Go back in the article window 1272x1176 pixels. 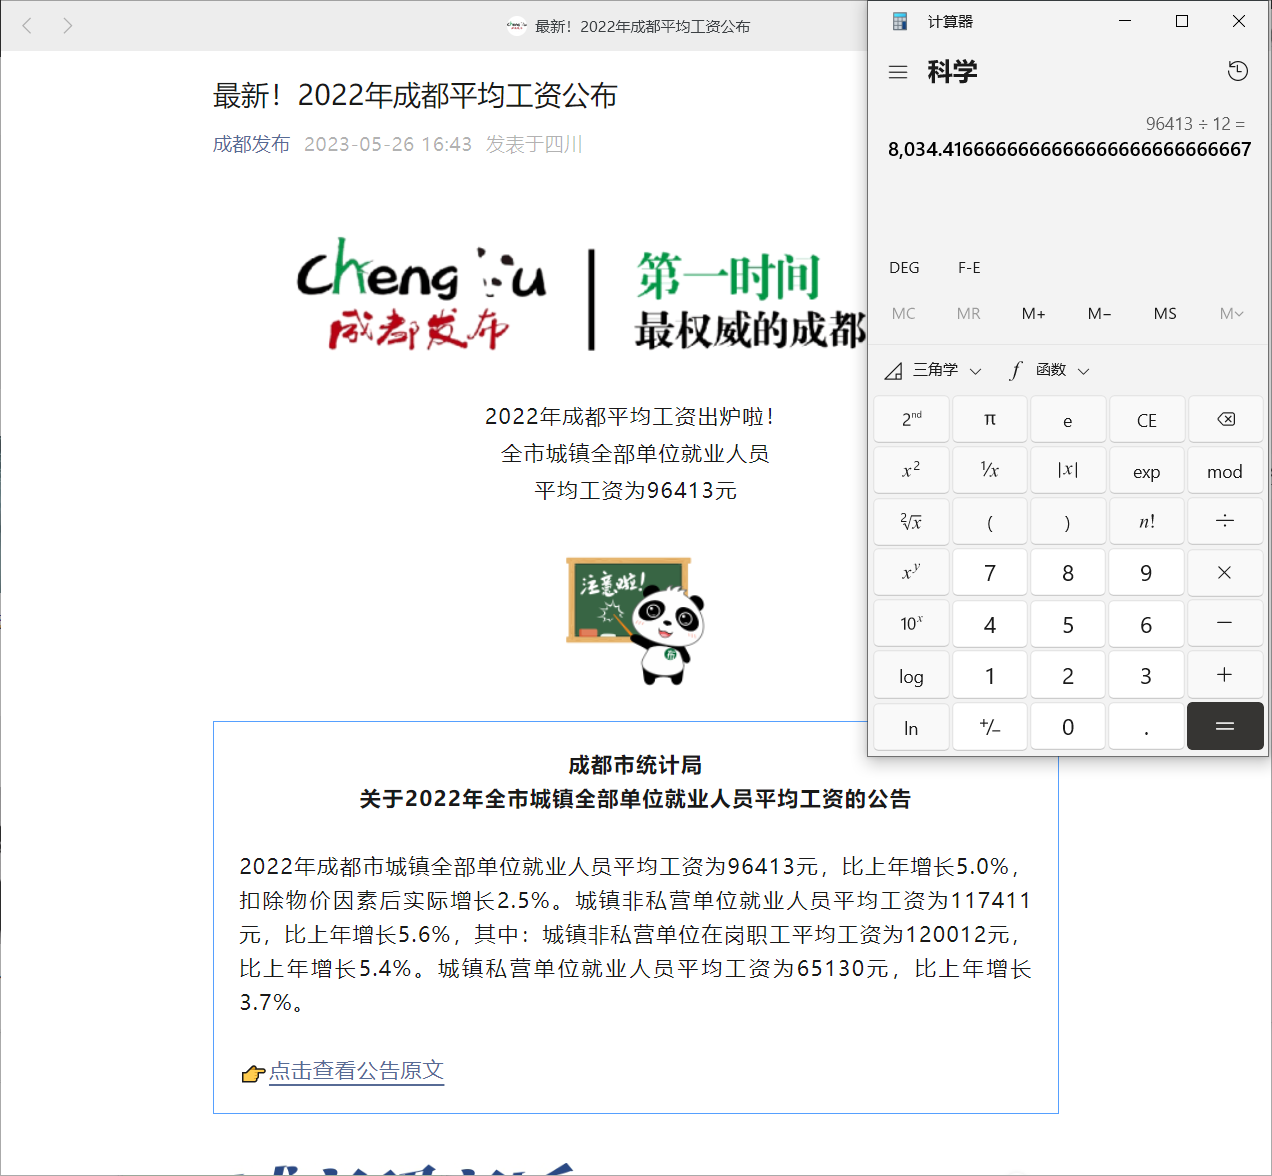28,25
